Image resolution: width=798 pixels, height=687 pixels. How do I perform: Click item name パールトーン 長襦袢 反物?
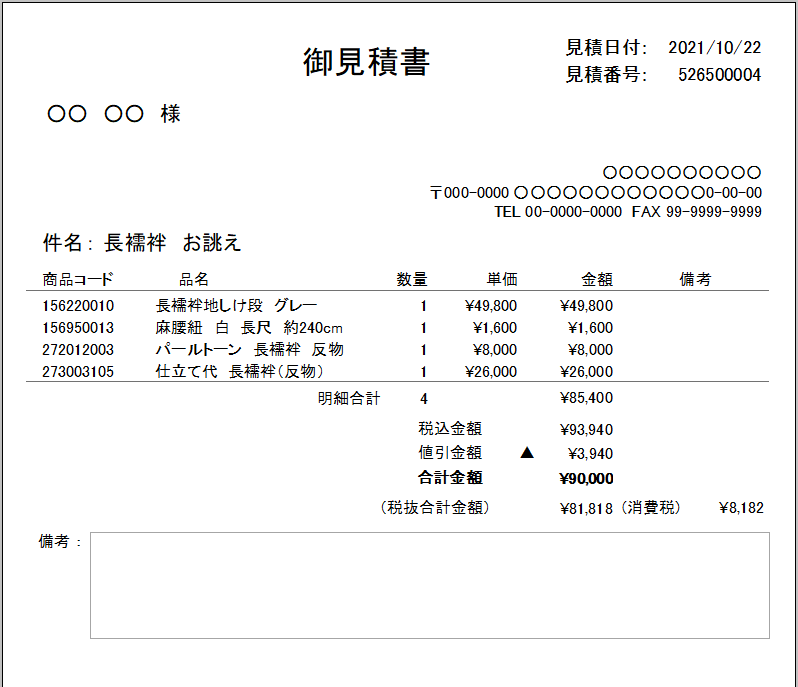coord(249,350)
